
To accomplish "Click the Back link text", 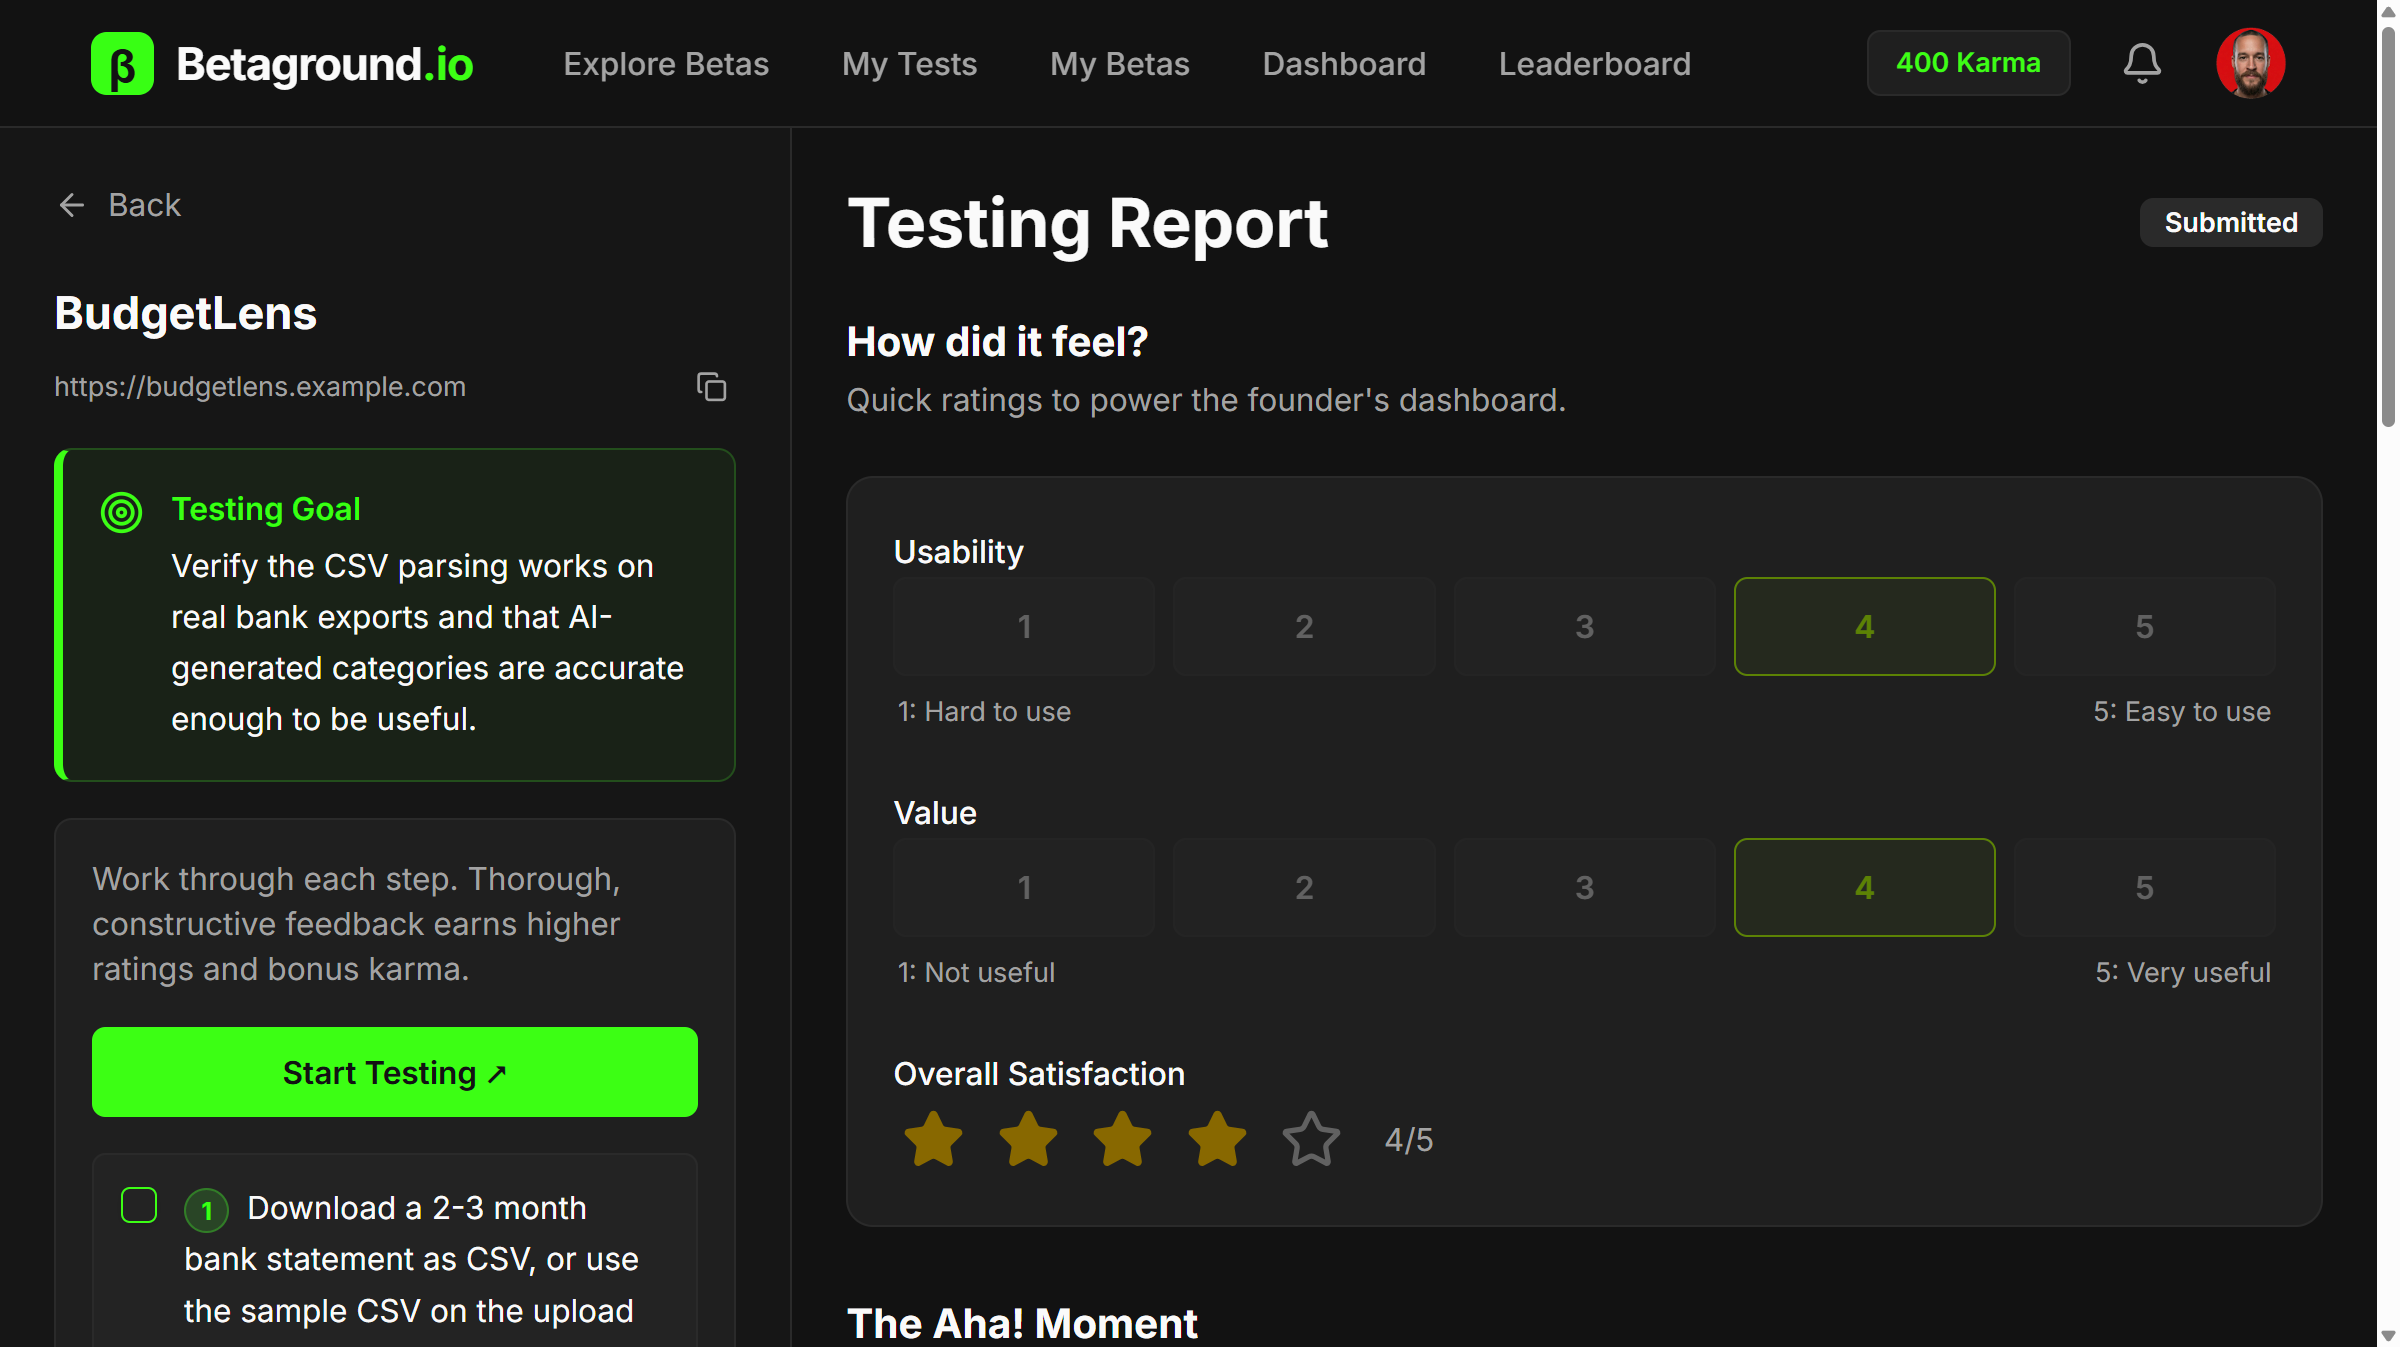I will (144, 205).
